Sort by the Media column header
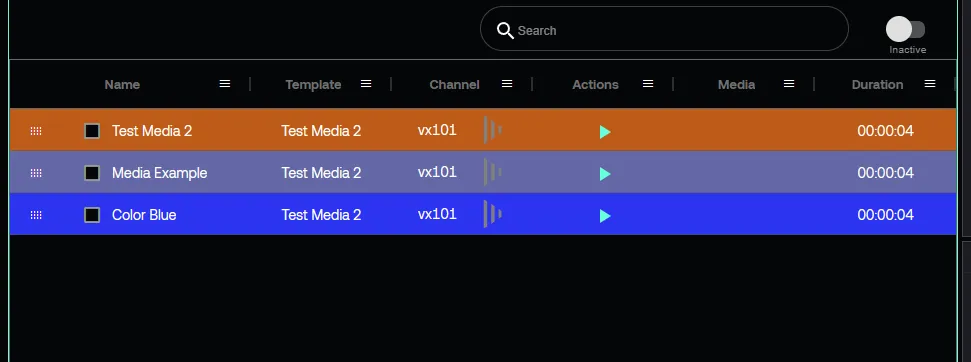 [x=736, y=84]
